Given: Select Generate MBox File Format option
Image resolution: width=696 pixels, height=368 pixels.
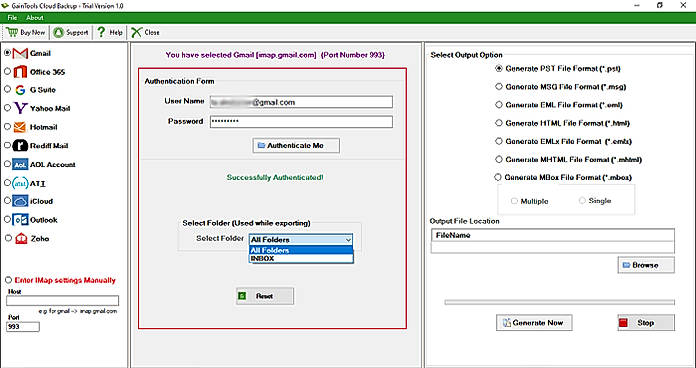Looking at the screenshot, I should (x=498, y=177).
